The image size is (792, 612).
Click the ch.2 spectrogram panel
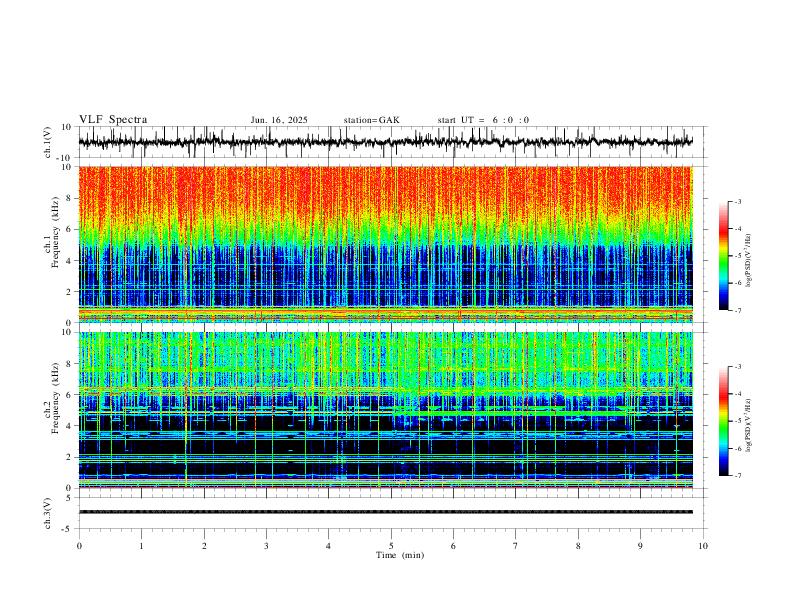point(385,410)
